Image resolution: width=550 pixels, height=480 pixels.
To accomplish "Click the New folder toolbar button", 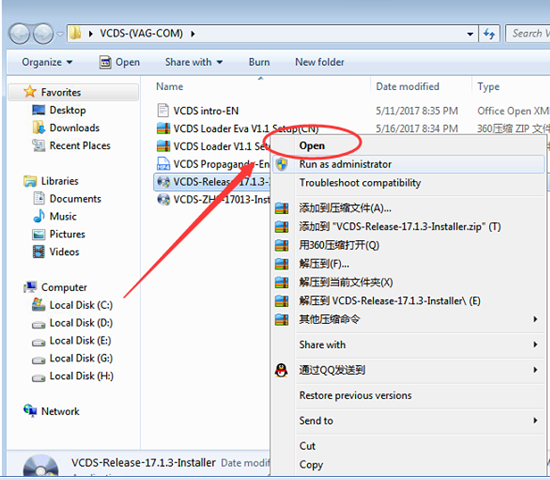I will tap(320, 62).
